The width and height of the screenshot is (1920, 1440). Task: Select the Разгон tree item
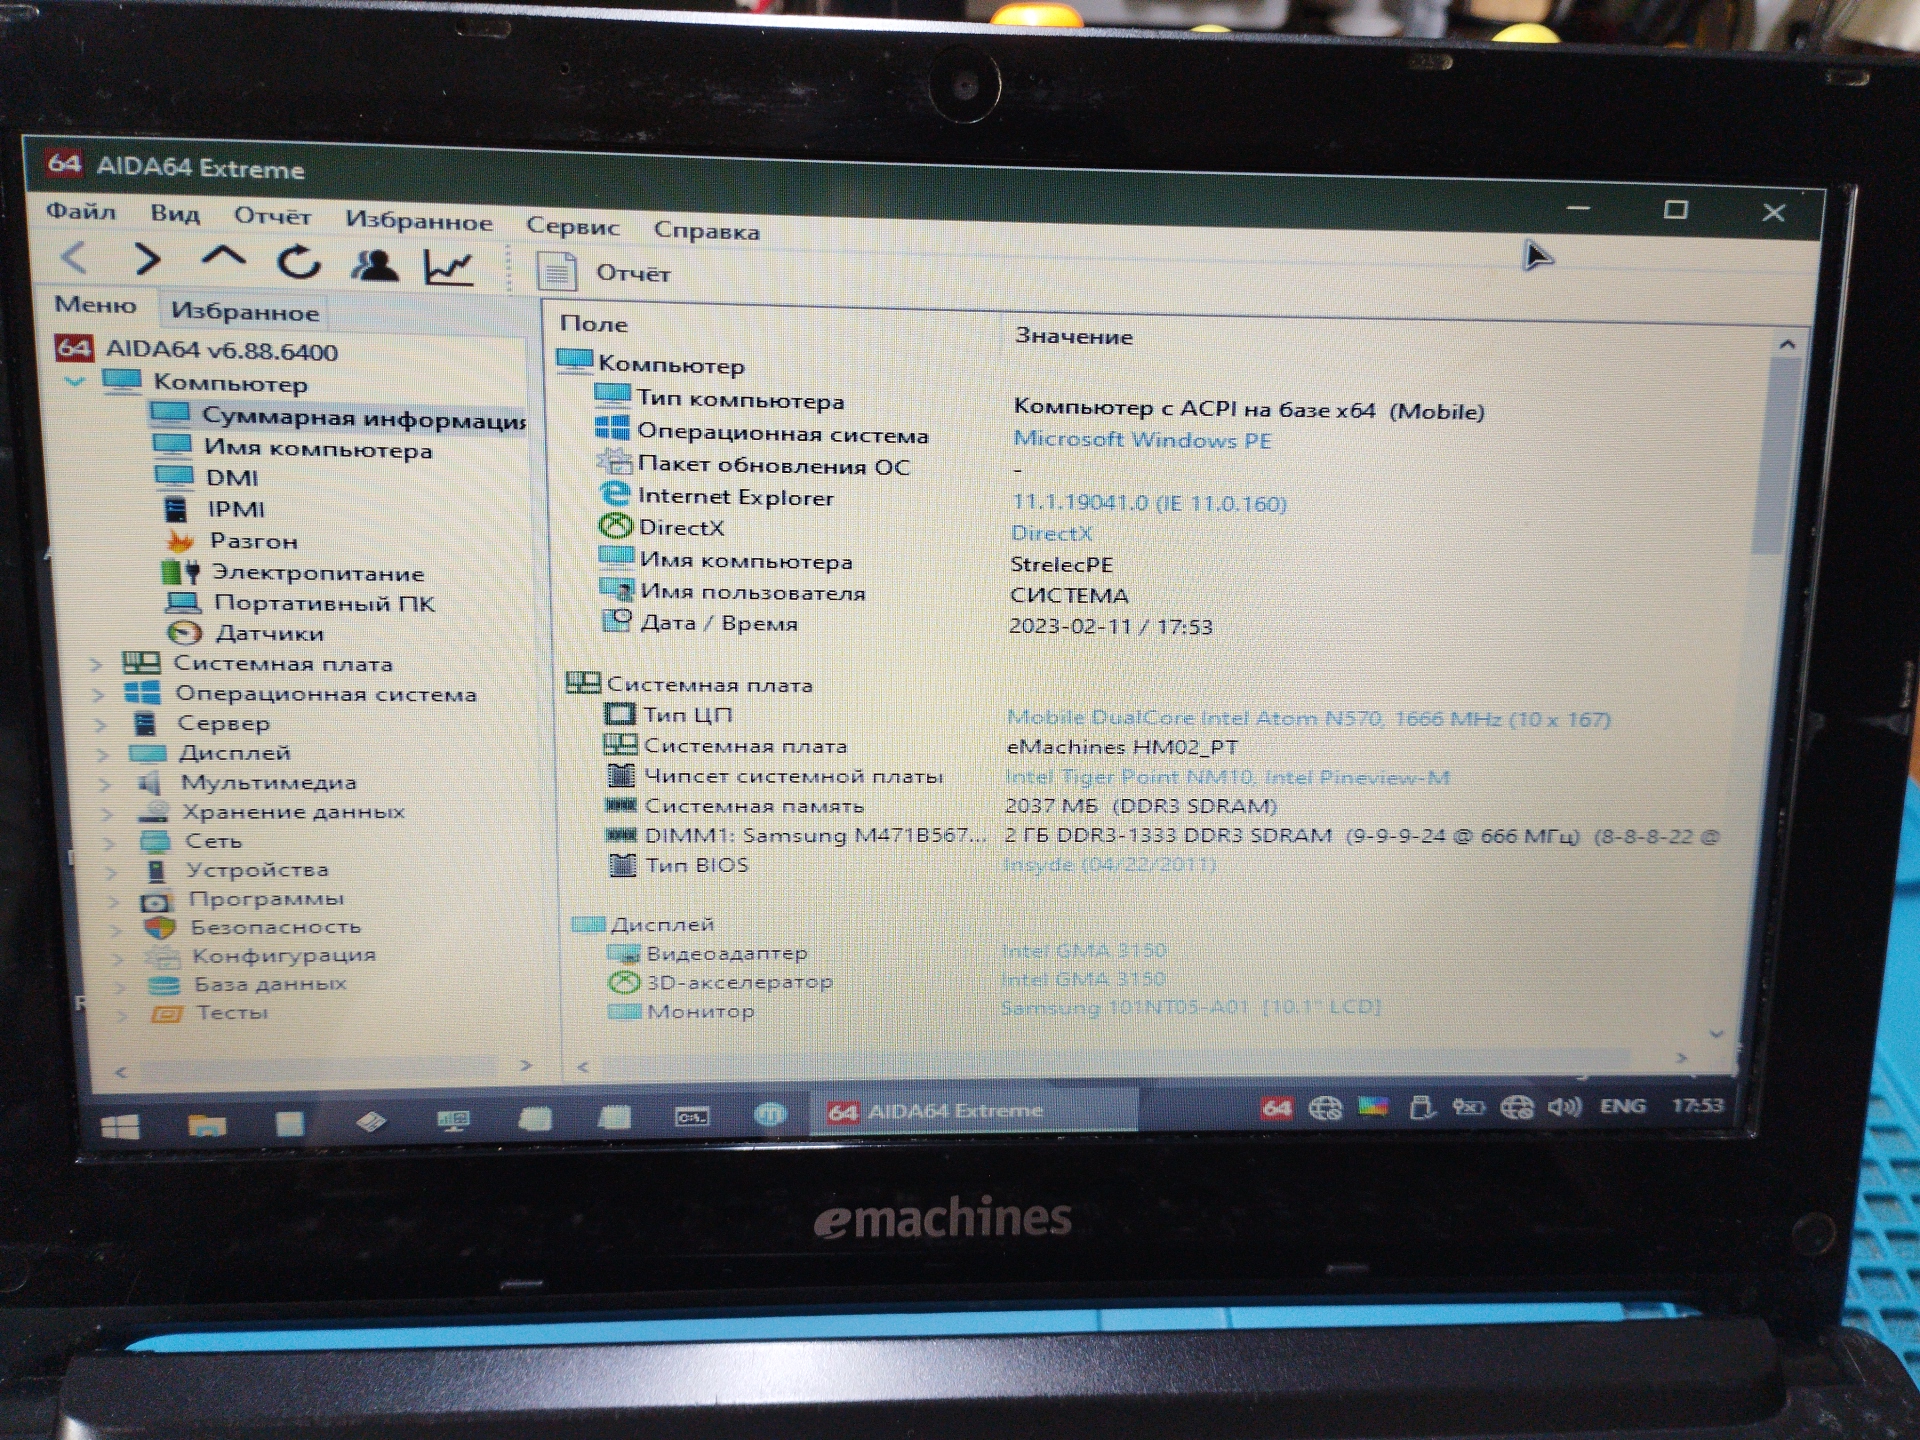click(x=231, y=541)
